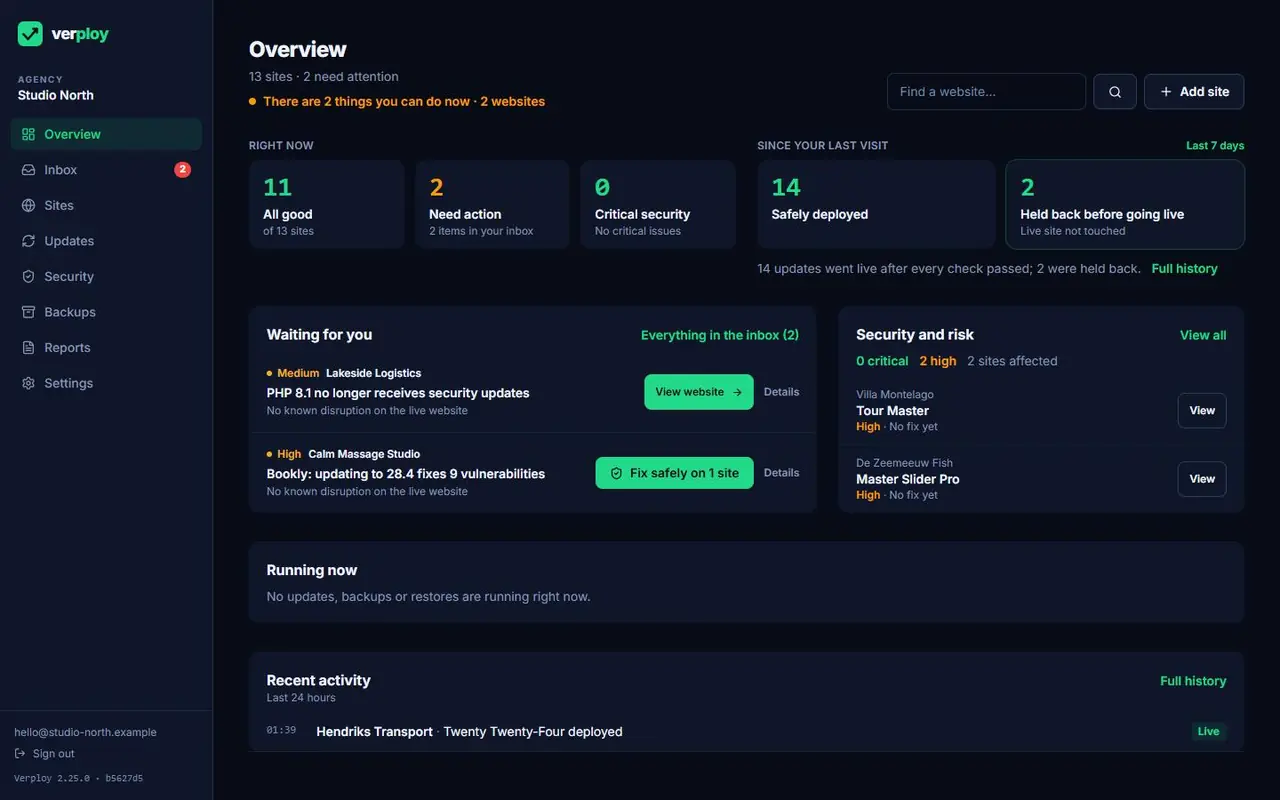Click the arrow icon on View website button
Image resolution: width=1280 pixels, height=800 pixels.
pos(737,392)
